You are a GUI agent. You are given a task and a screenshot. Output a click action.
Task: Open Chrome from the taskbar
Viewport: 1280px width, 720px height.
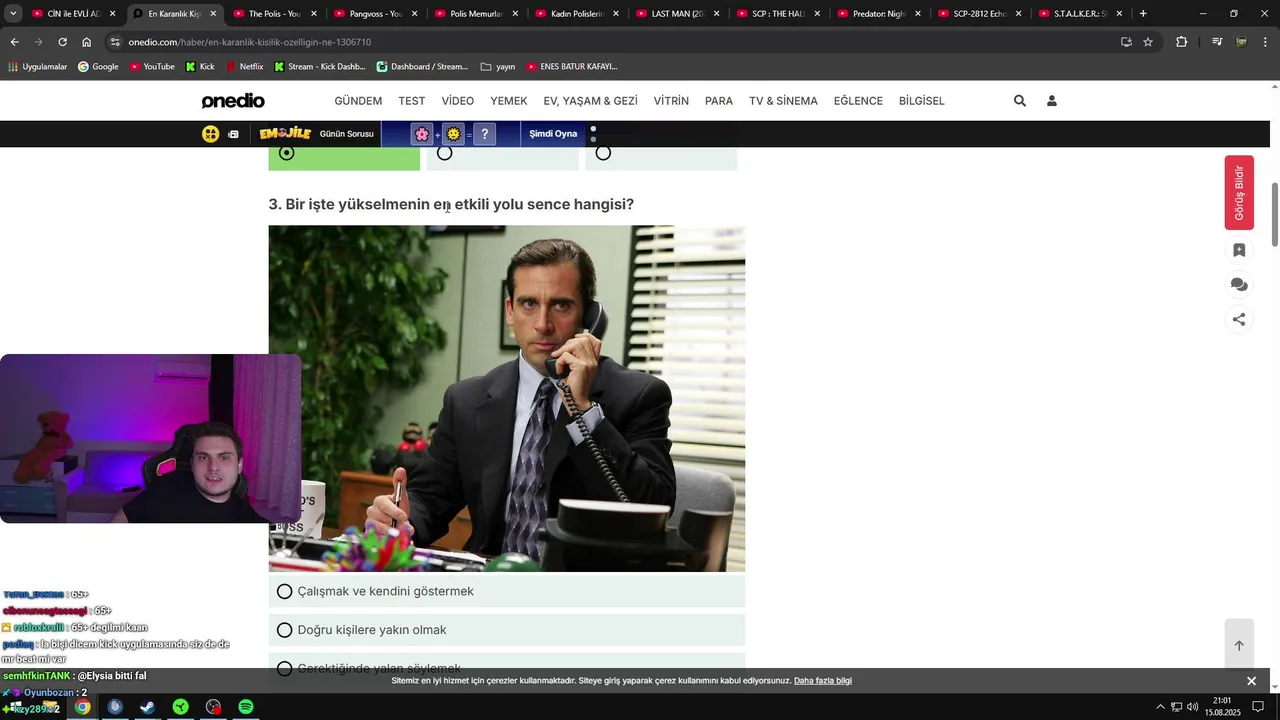(82, 707)
